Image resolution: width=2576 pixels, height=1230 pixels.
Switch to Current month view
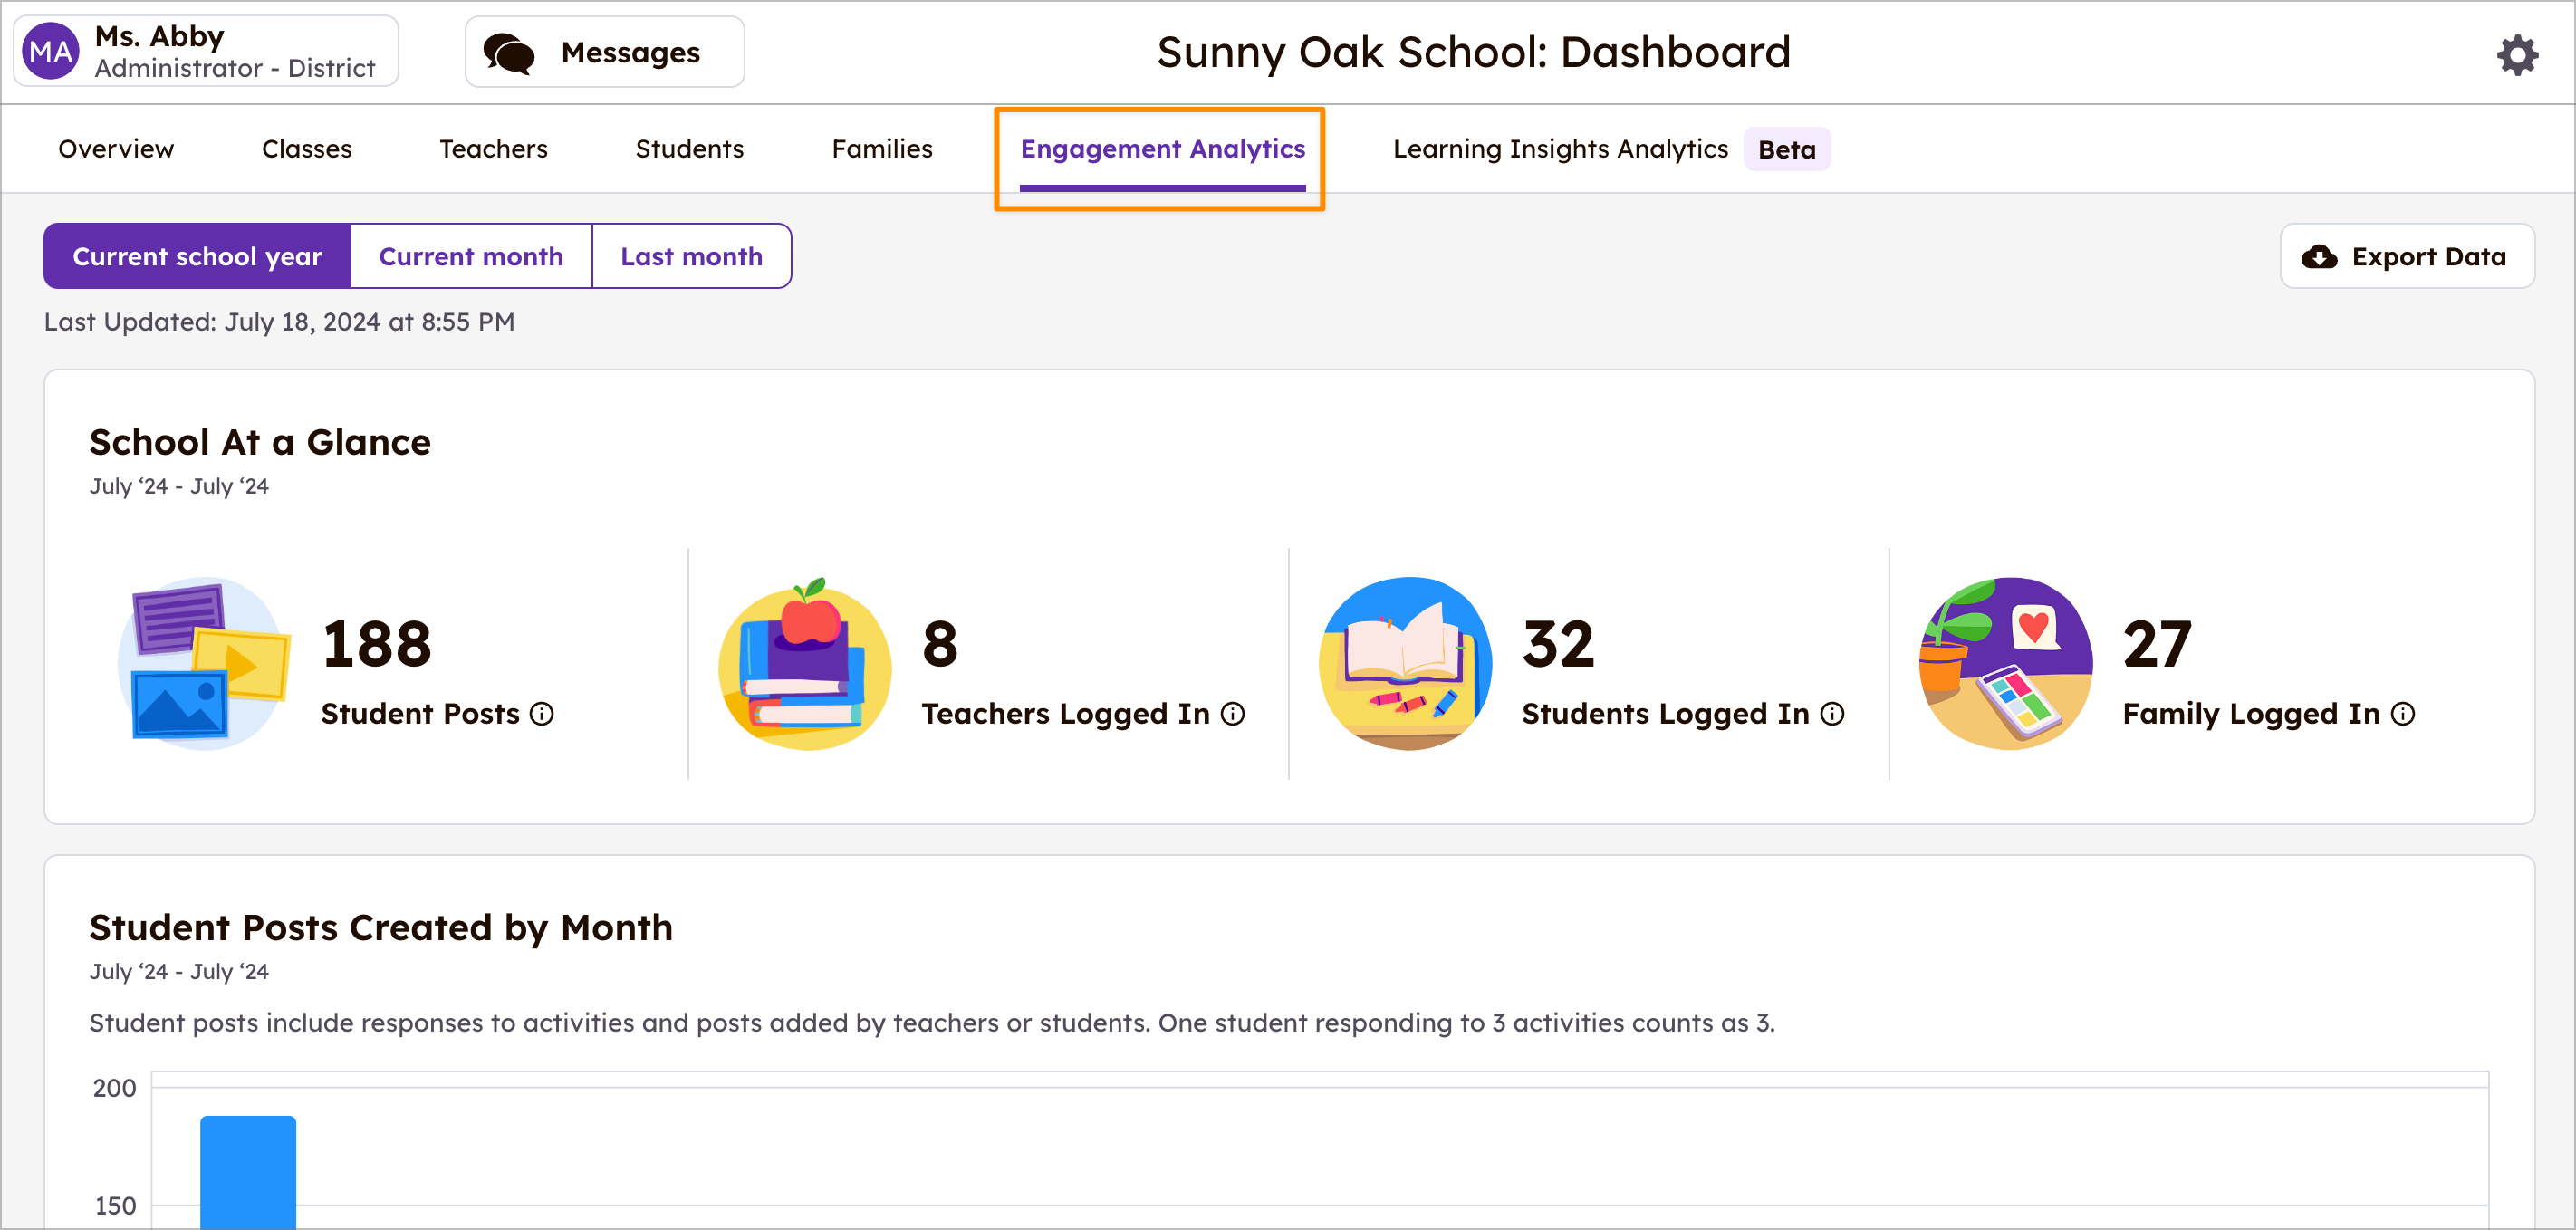point(471,256)
